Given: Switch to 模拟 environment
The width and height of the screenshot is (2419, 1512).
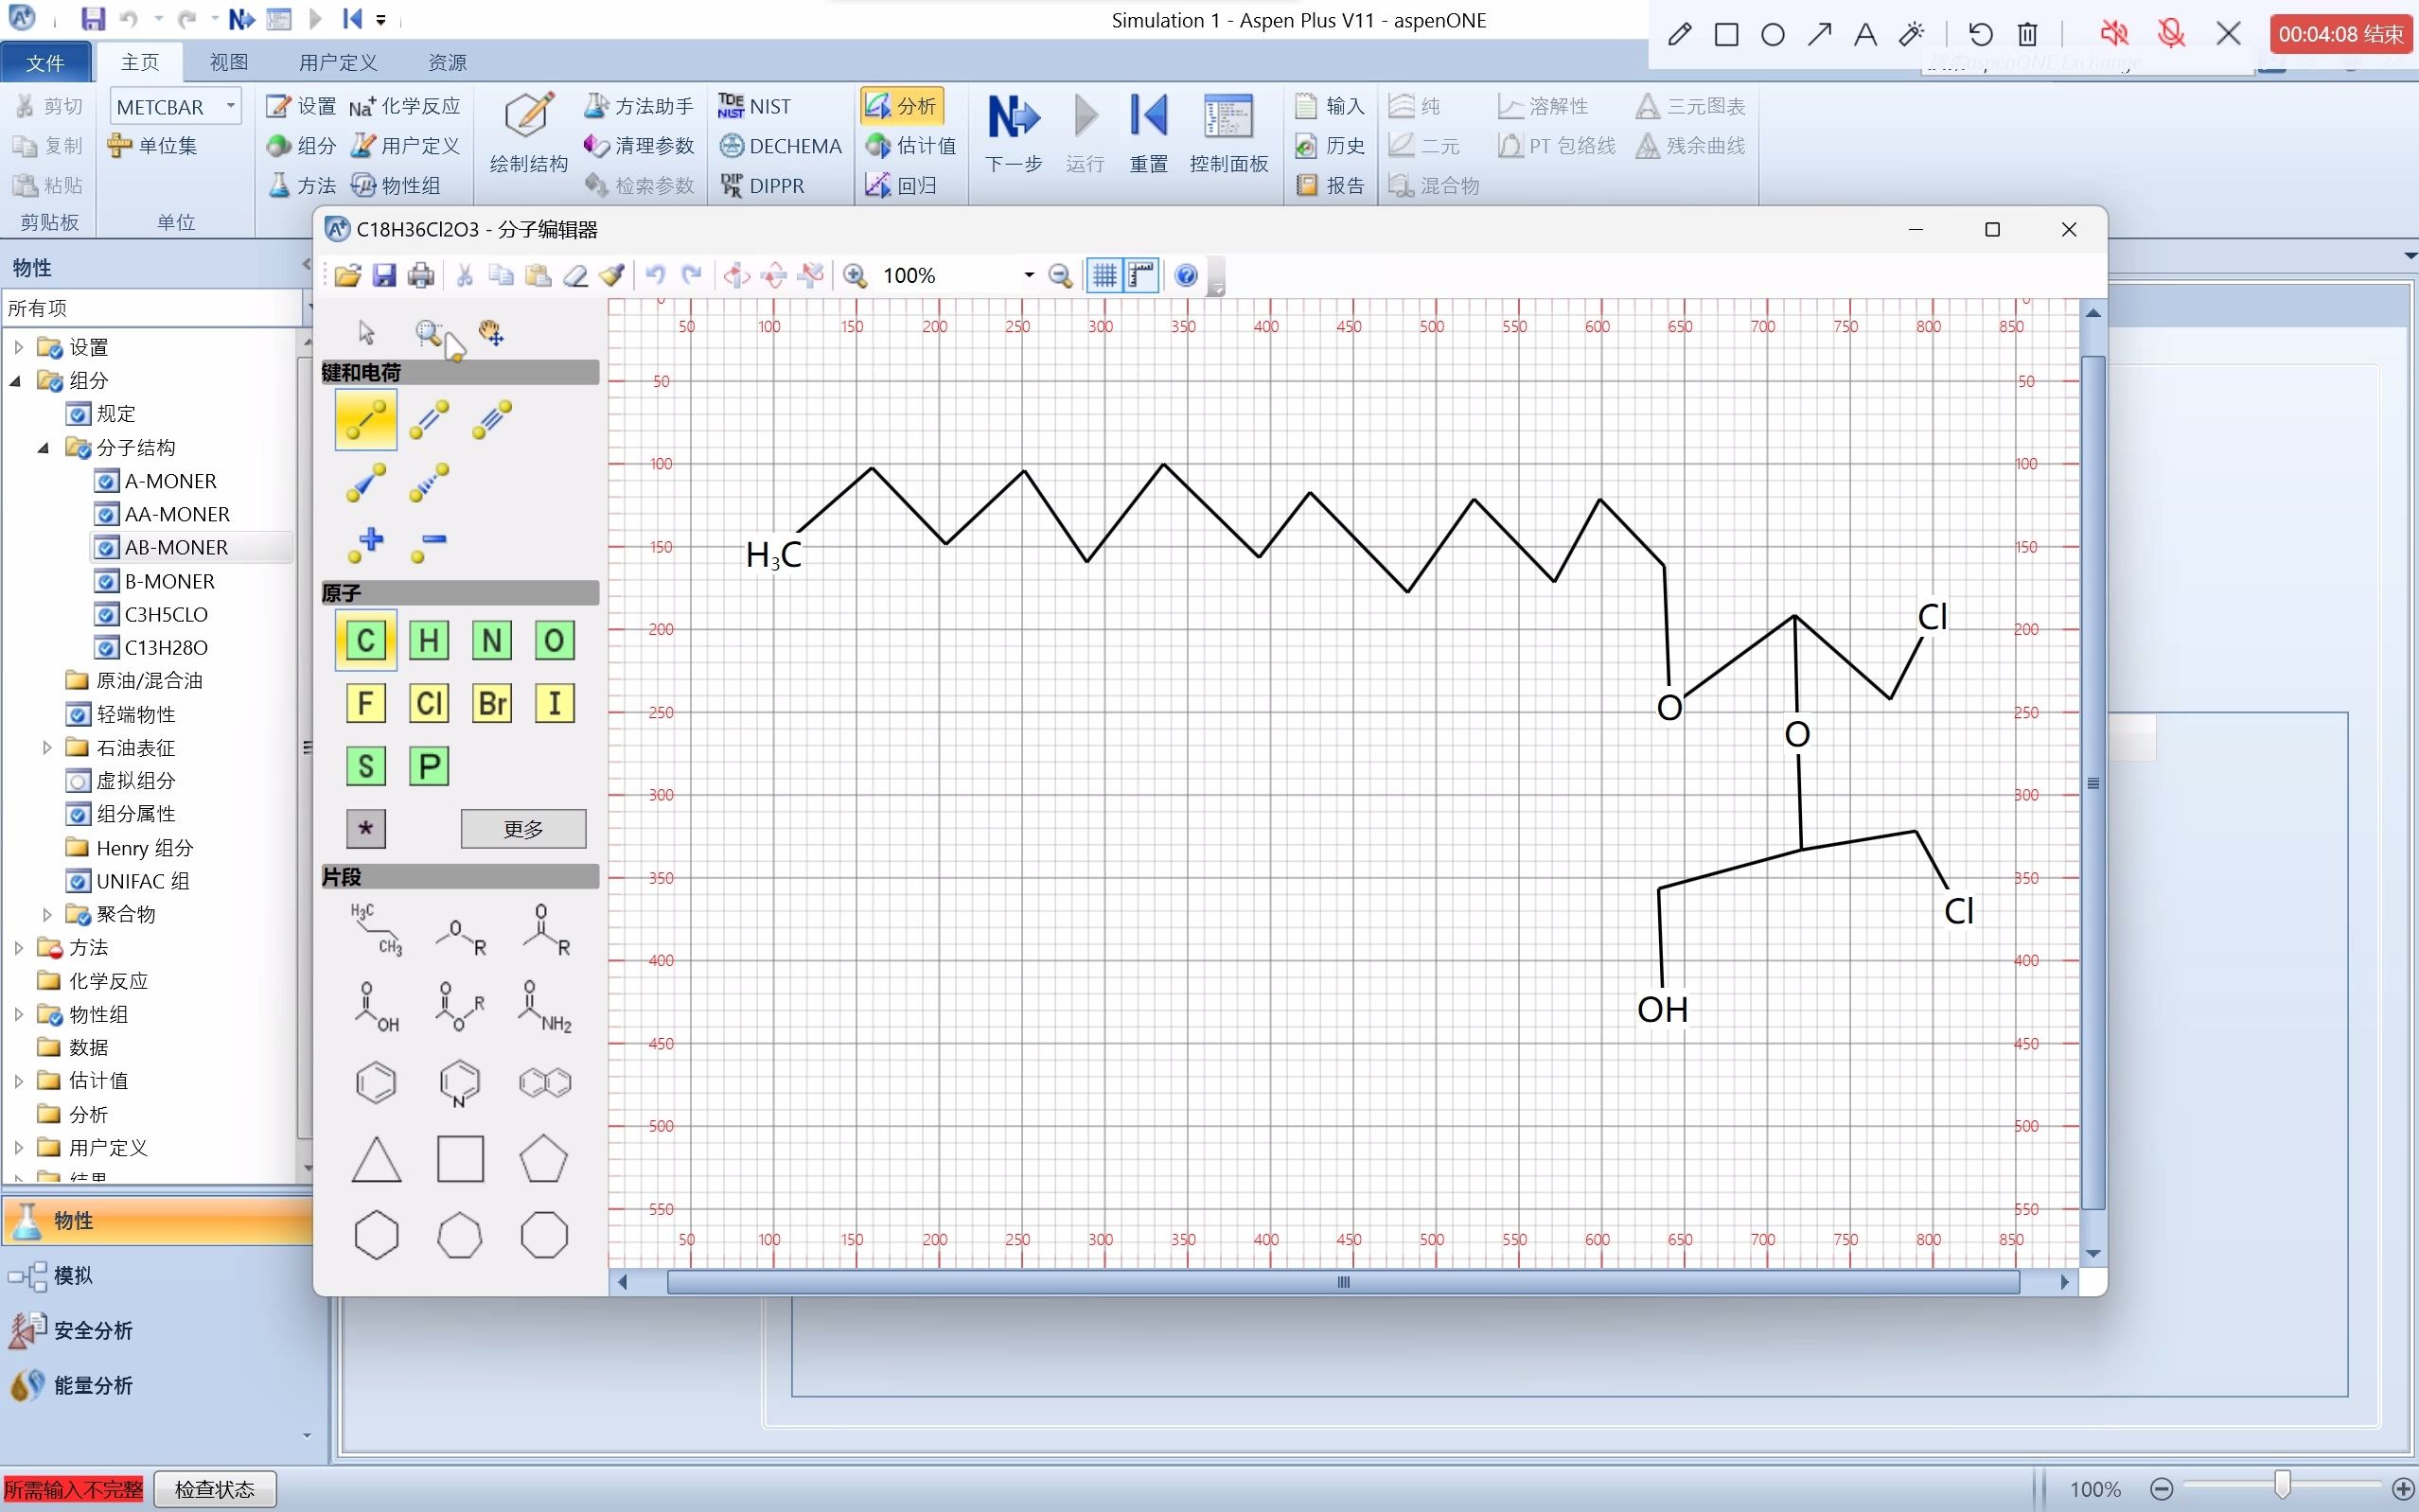Looking at the screenshot, I should (x=73, y=1275).
